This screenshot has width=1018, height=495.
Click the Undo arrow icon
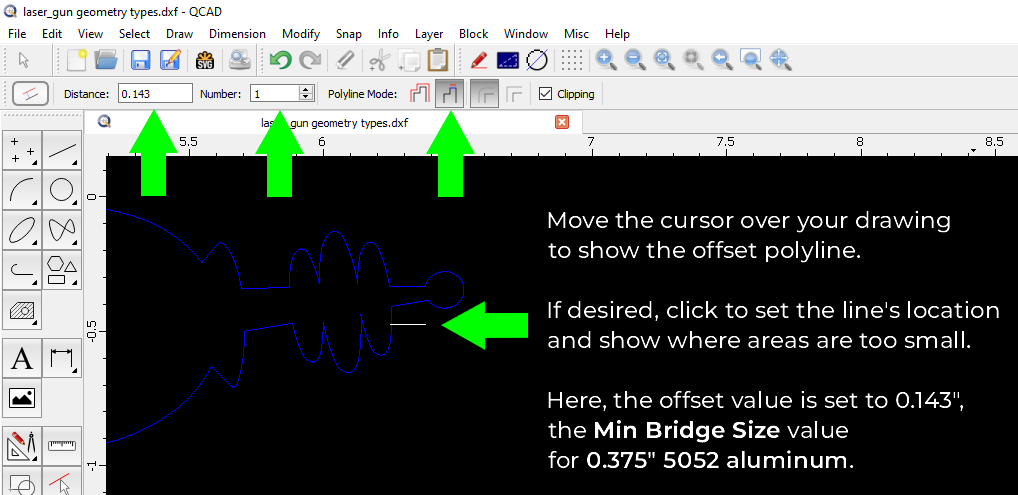coord(280,60)
